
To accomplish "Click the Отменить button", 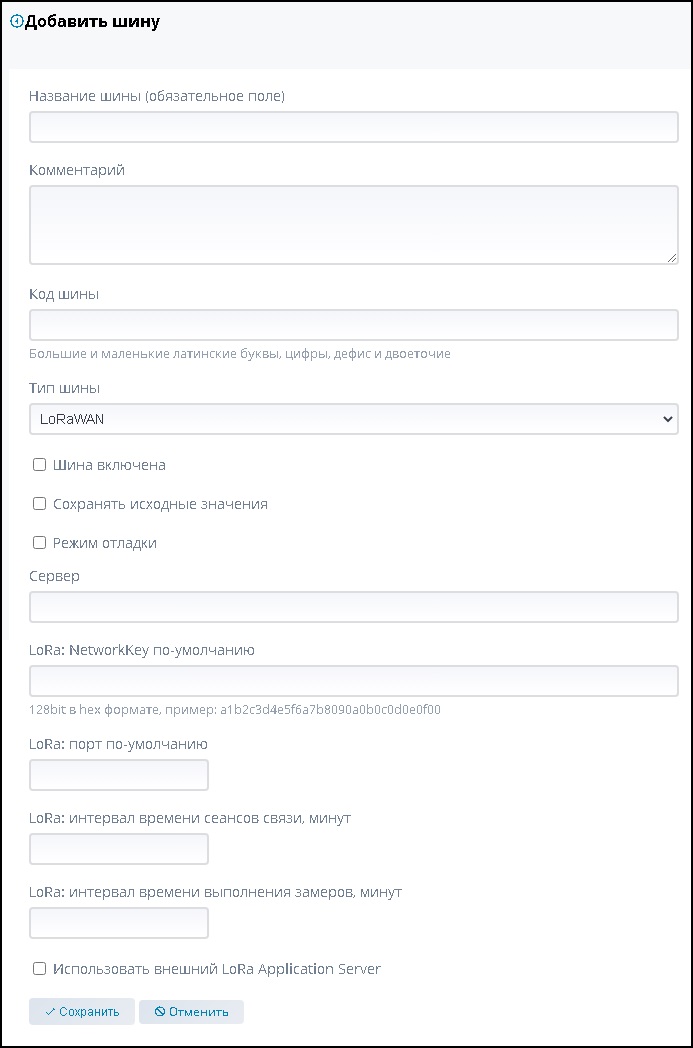I will coord(191,1012).
